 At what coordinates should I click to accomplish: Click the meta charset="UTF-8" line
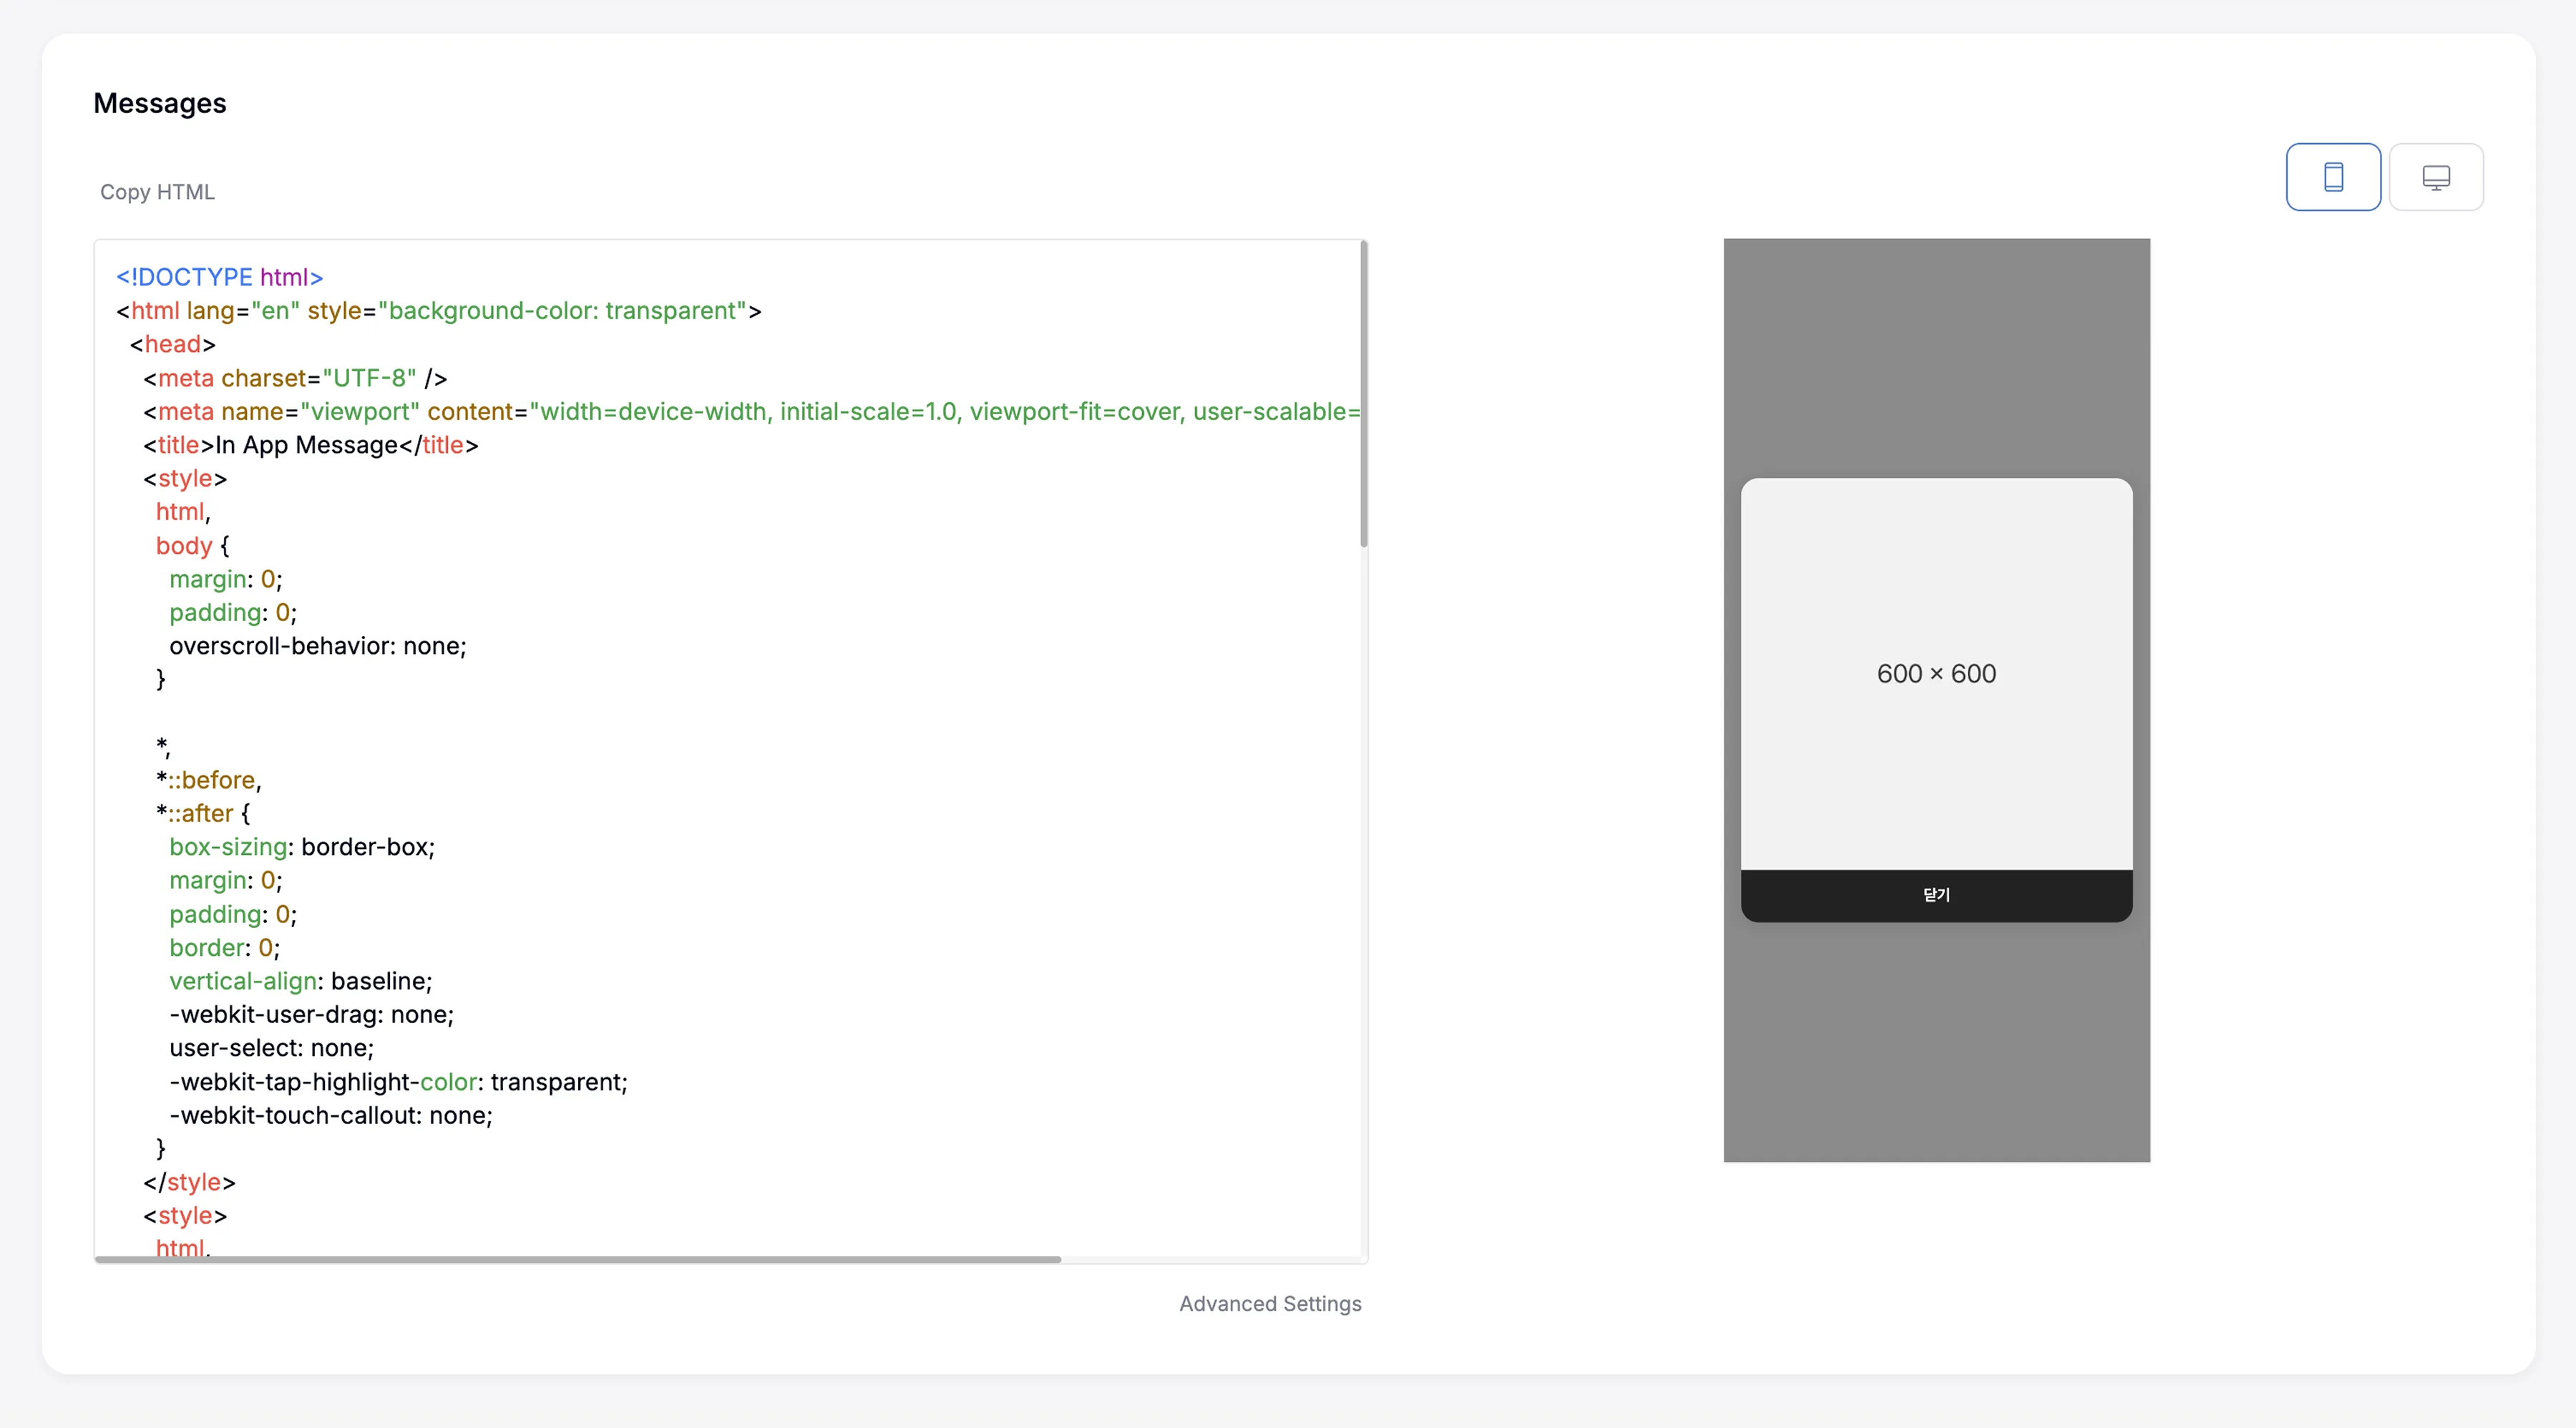point(295,378)
